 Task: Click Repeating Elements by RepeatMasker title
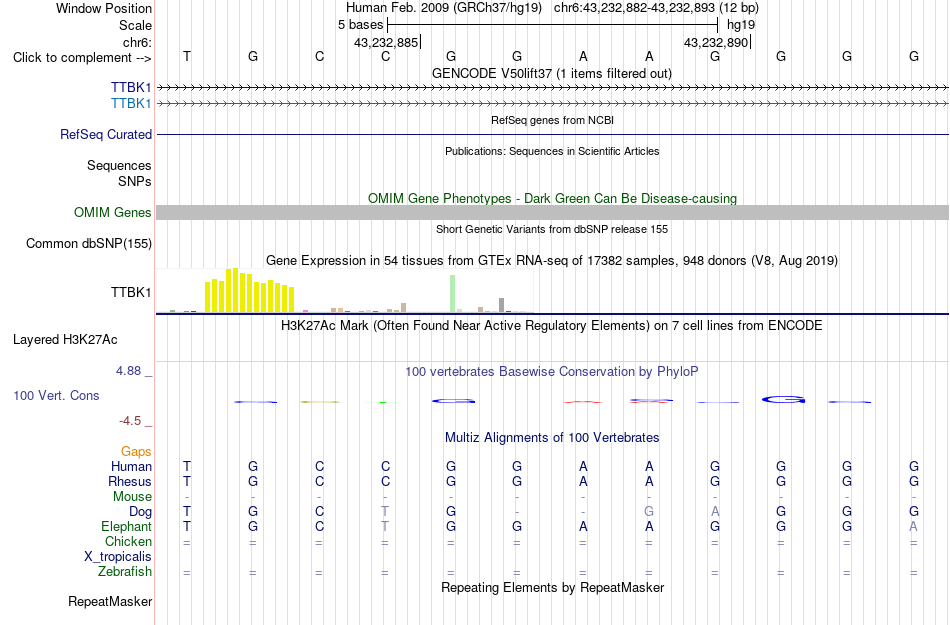pos(553,587)
